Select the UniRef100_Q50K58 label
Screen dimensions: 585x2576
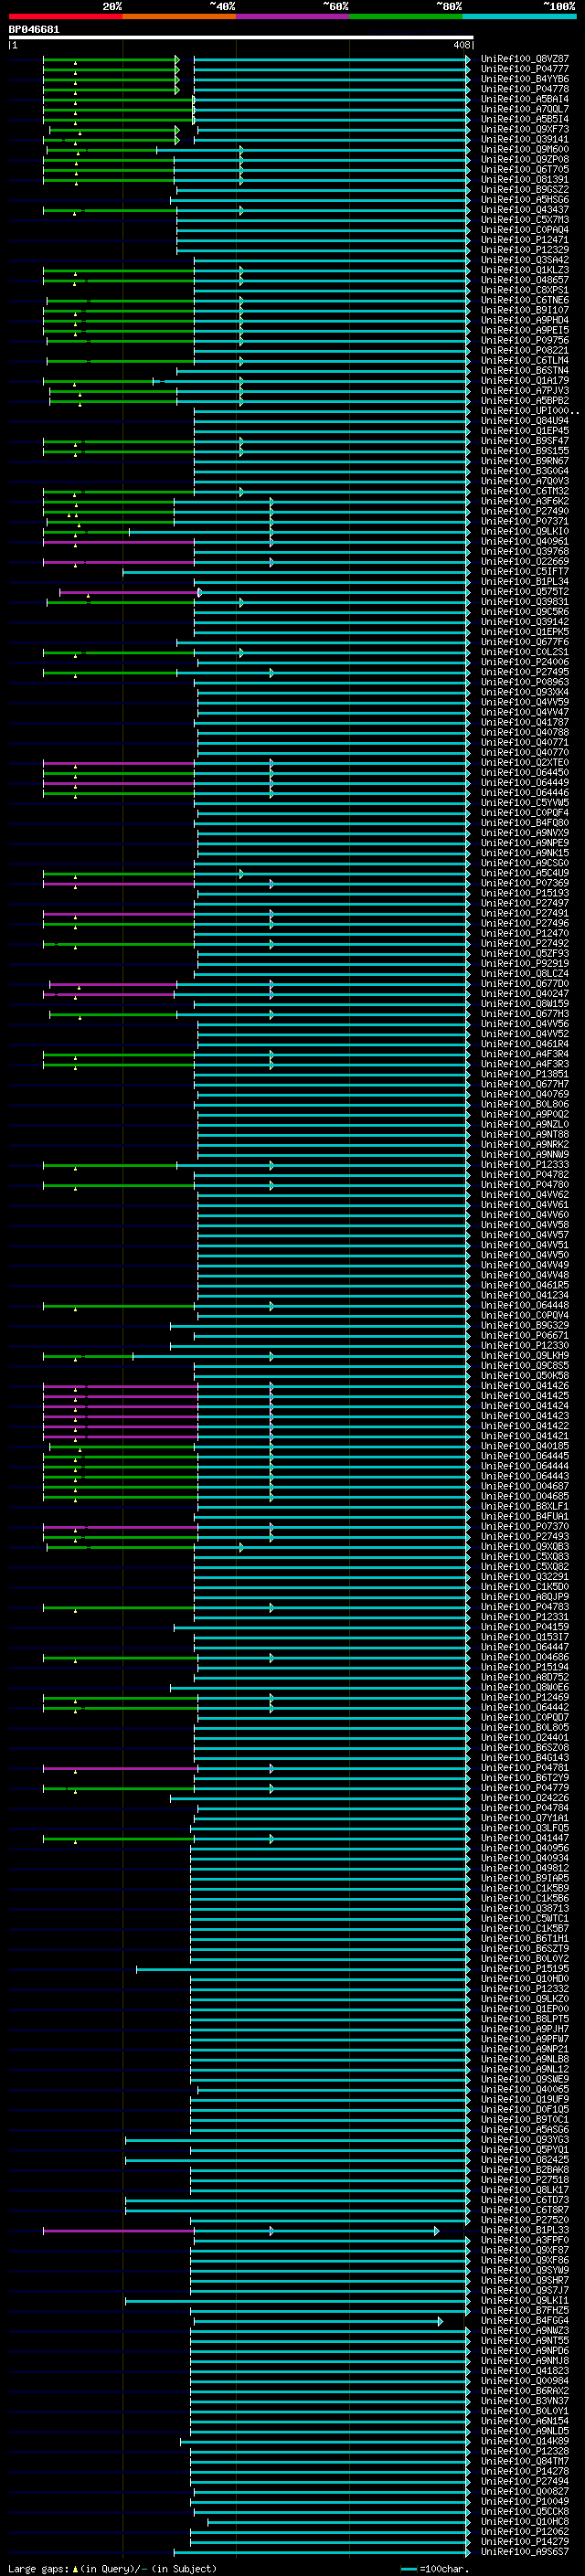525,1376
